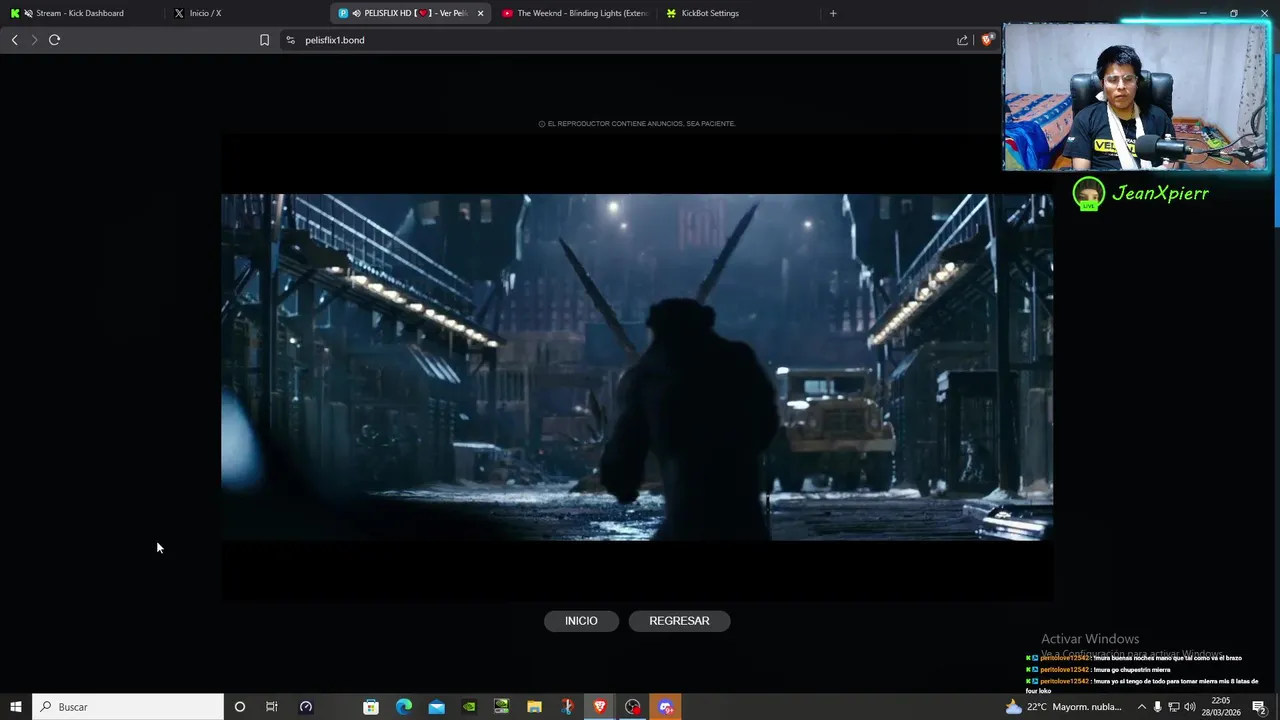Screen dimensions: 1280x720
Task: Click the microphone tray icon
Action: (1158, 707)
